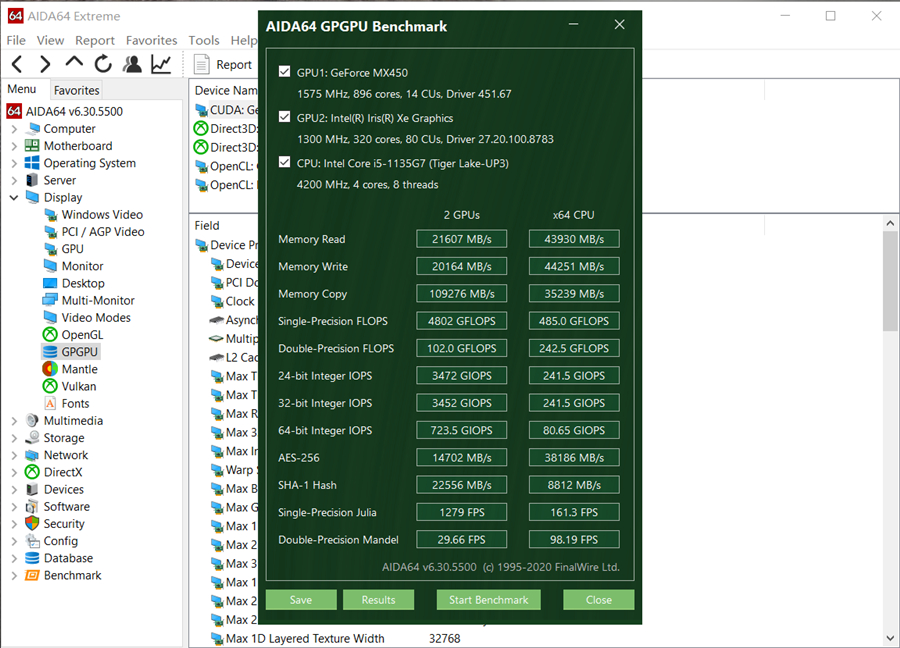Screen dimensions: 900x648
Task: Toggle the CPU Intel Core i5-1135G7 checkbox
Action: [x=285, y=162]
